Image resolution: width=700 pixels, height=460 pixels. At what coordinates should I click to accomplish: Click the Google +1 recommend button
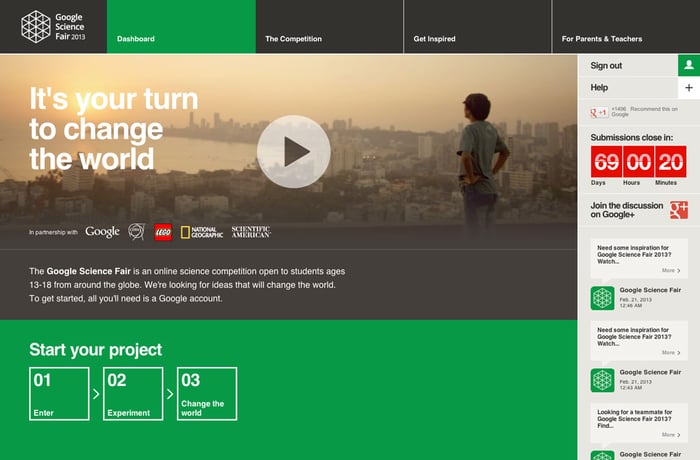(x=599, y=113)
